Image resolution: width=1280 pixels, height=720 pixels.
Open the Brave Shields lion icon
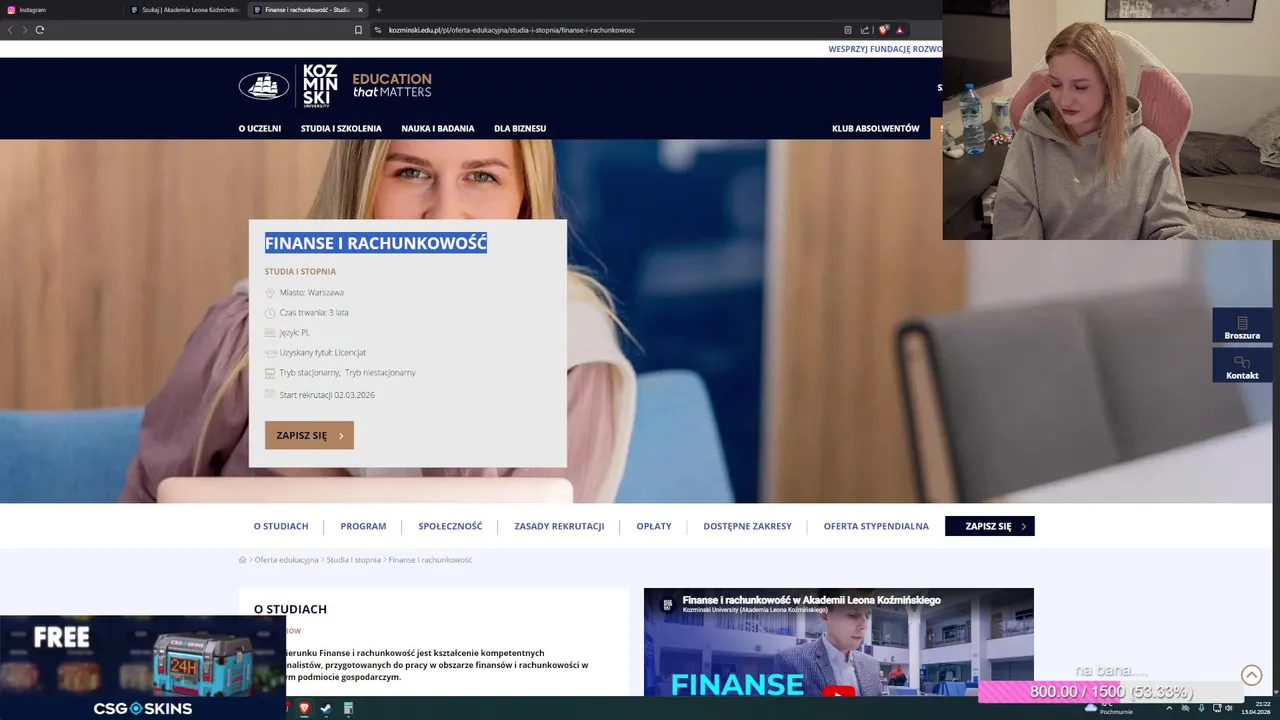pyautogui.click(x=883, y=30)
